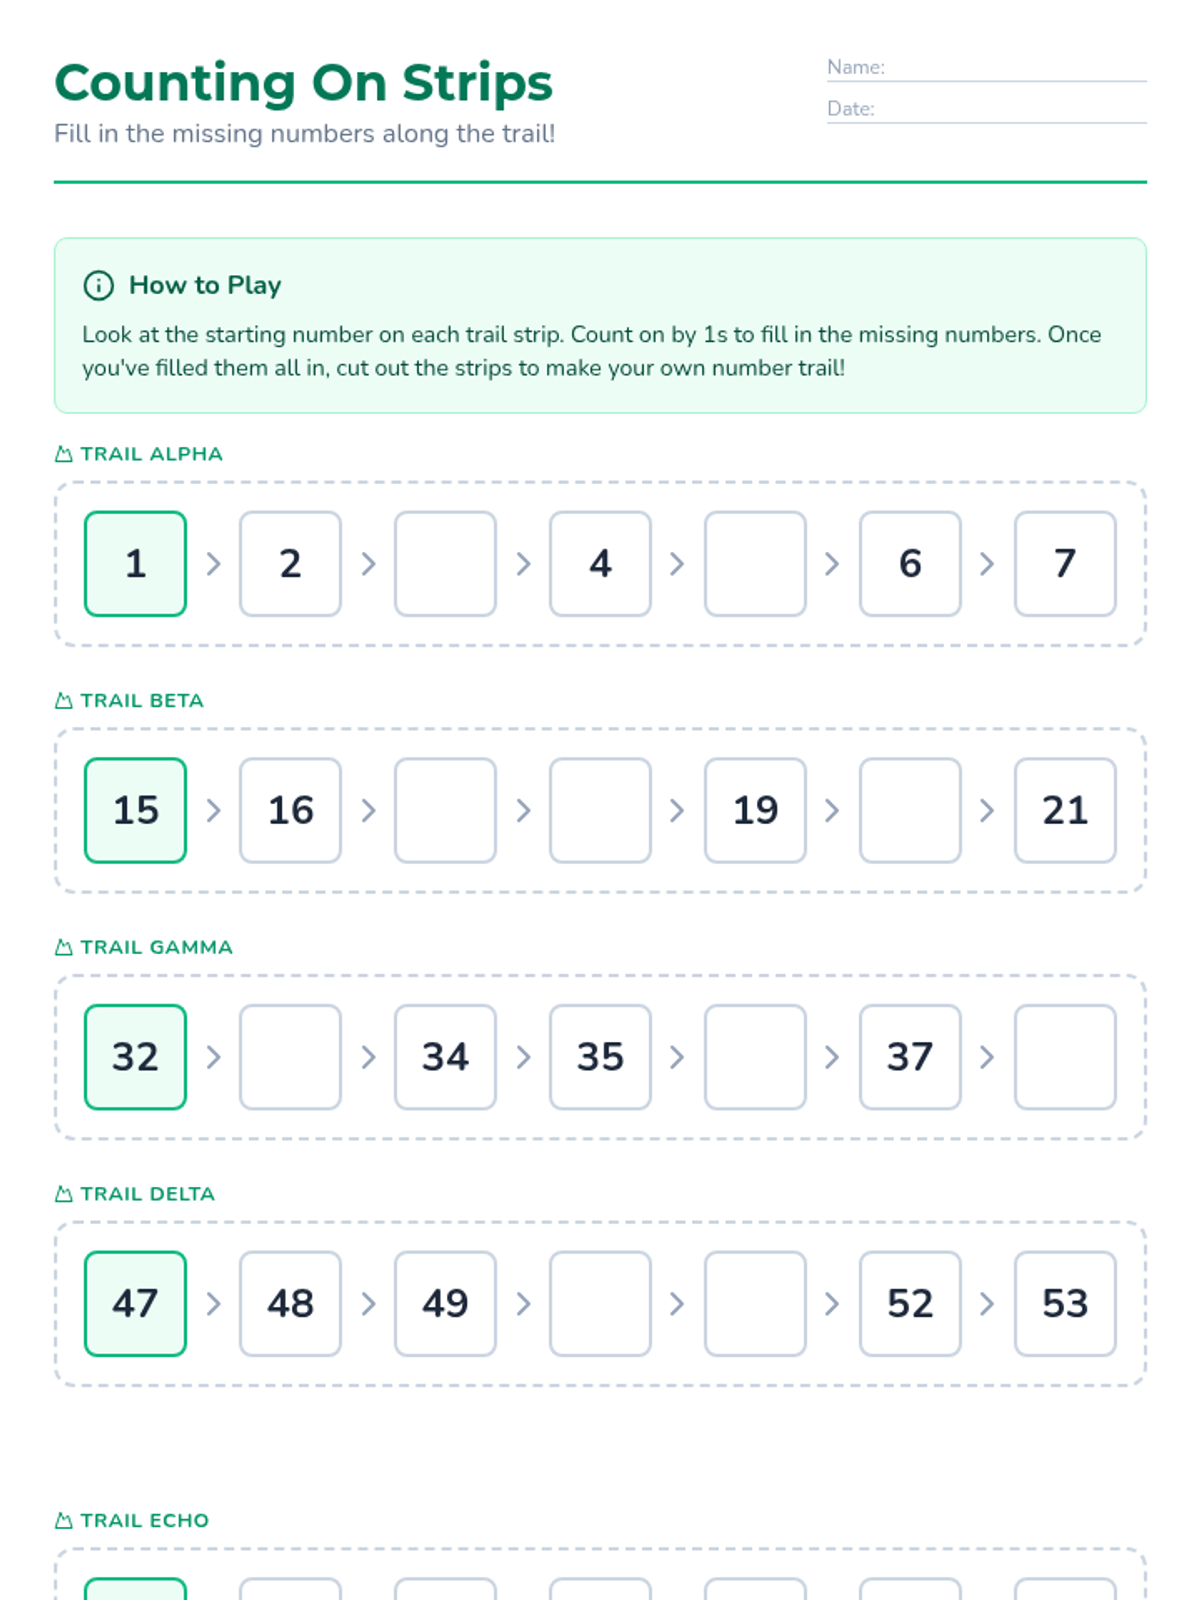This screenshot has height=1600, width=1200.
Task: Click the Trail Gamma mountain icon
Action: (64, 947)
